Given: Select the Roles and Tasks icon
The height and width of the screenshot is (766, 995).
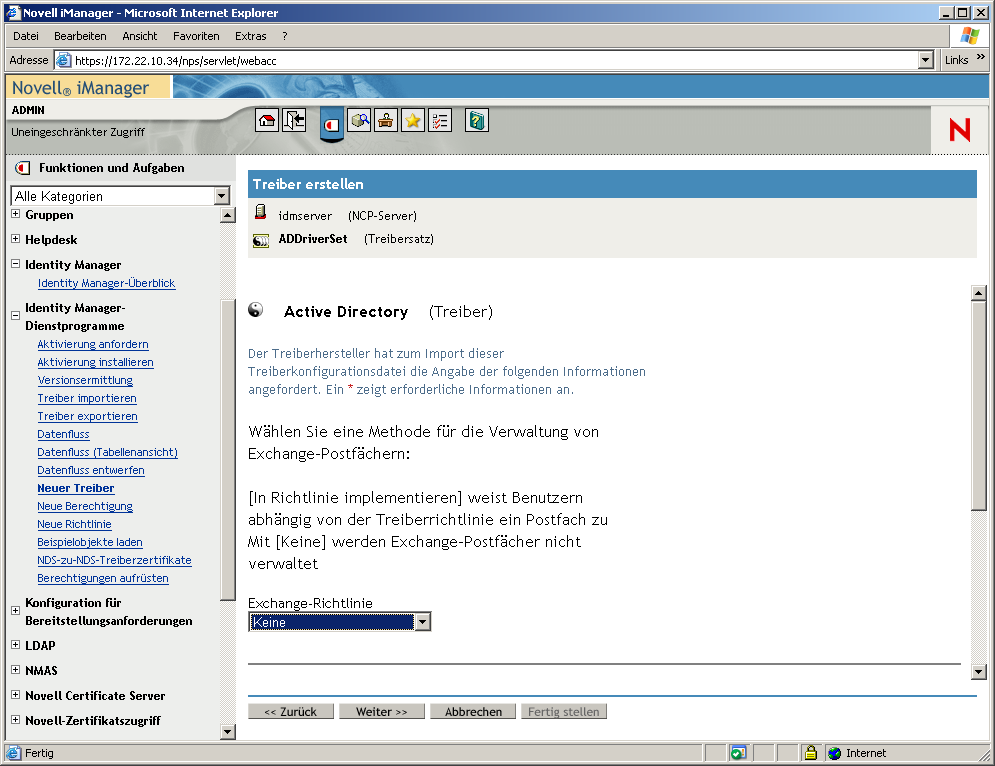Looking at the screenshot, I should click(x=331, y=121).
